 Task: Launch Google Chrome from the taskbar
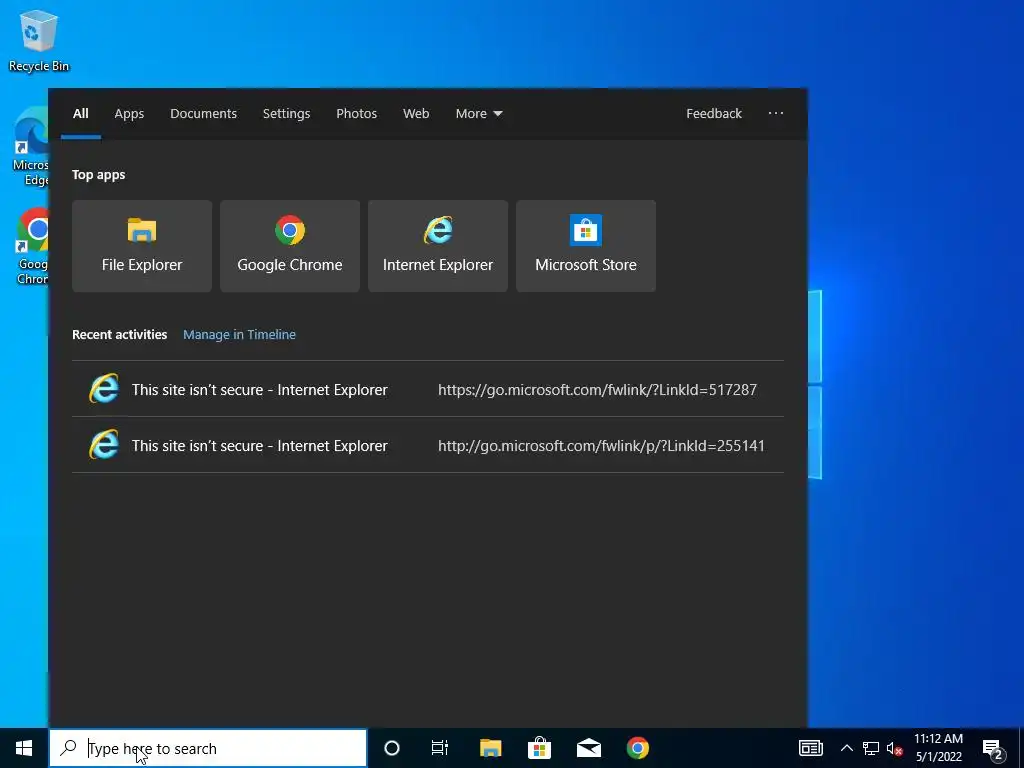point(638,748)
